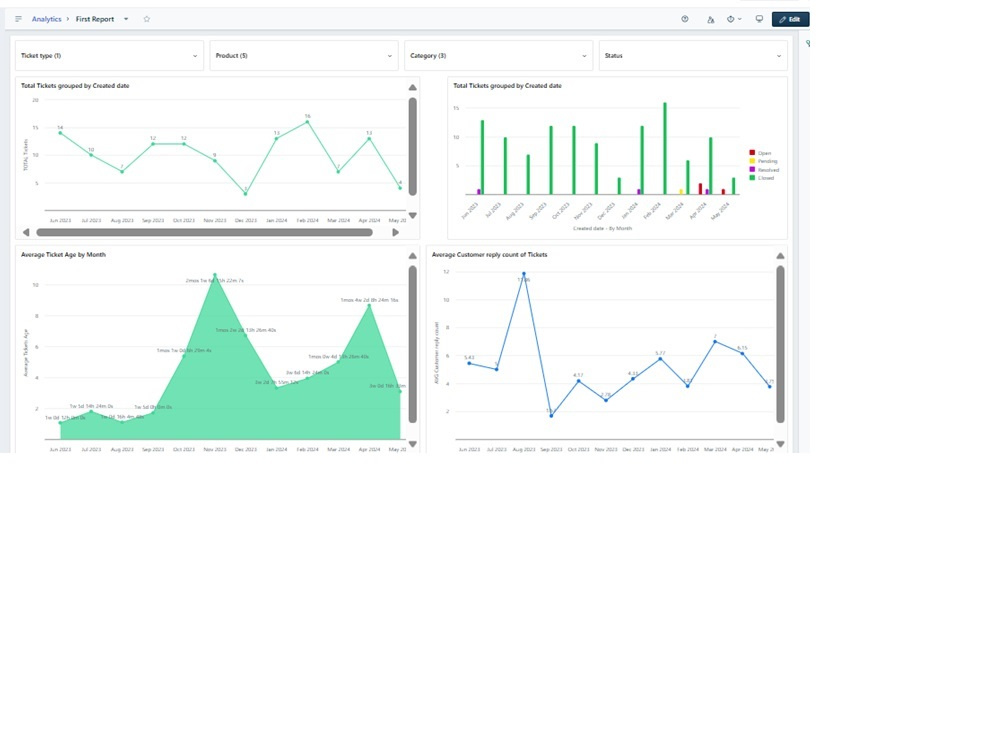Click 'Created date - By Month' axis label
Viewport: 1000px width, 750px height.
tap(602, 228)
